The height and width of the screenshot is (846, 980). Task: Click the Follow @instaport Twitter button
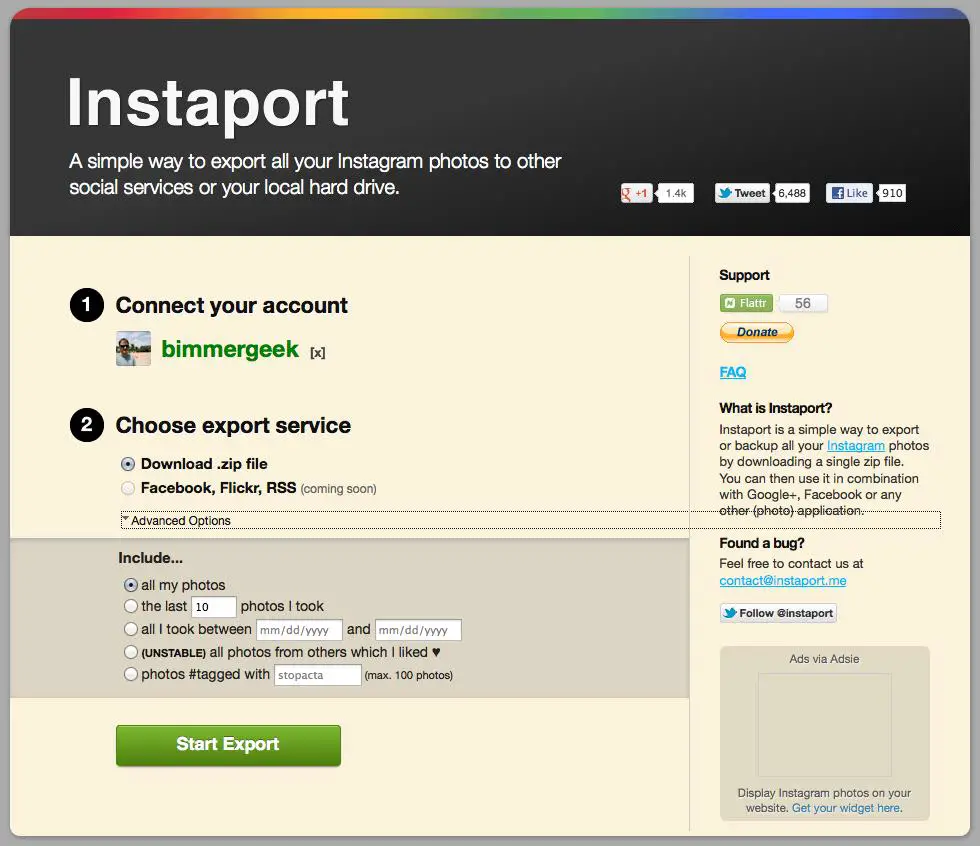[778, 613]
